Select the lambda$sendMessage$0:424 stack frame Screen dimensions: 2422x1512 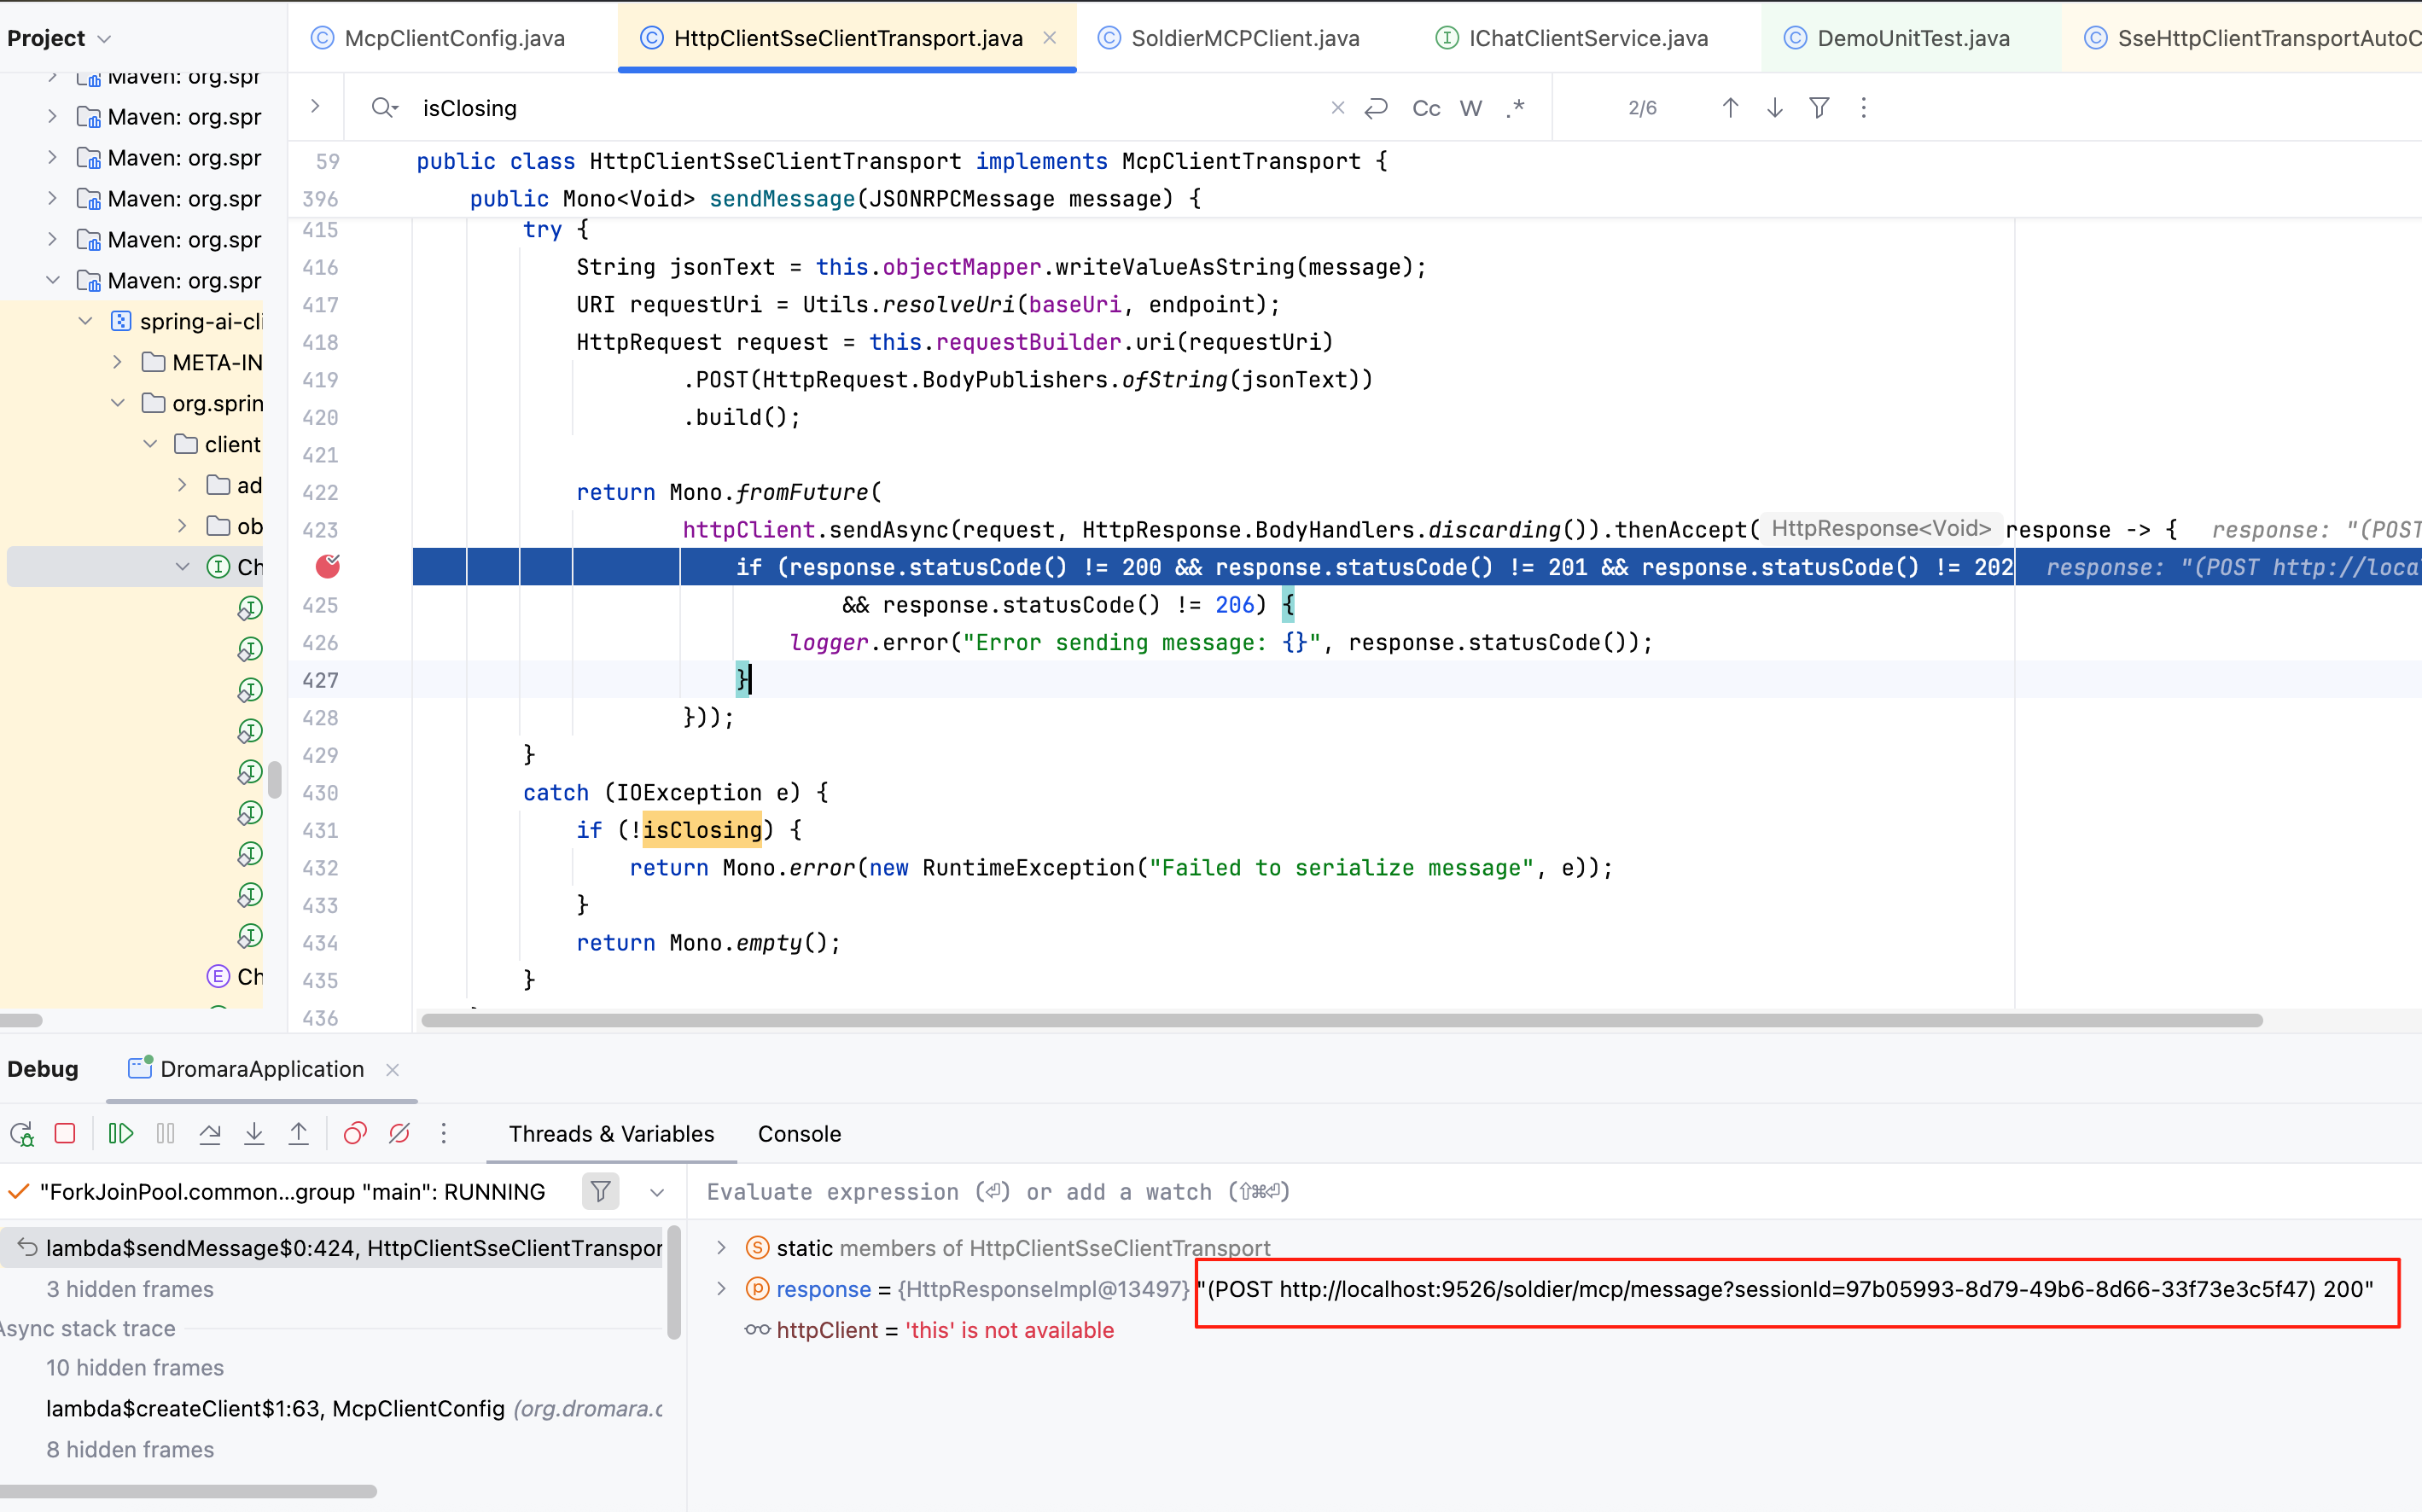(331, 1247)
